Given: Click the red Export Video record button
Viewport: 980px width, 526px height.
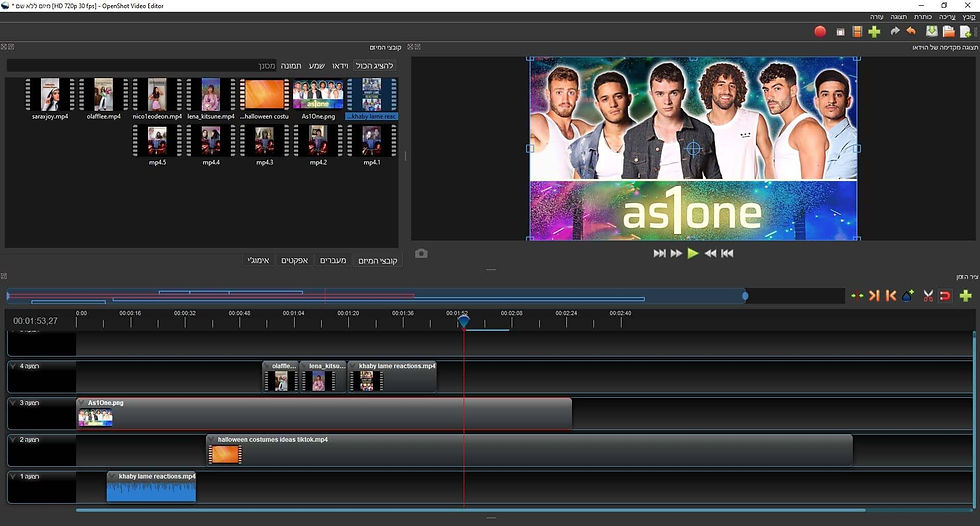Looking at the screenshot, I should pyautogui.click(x=820, y=31).
